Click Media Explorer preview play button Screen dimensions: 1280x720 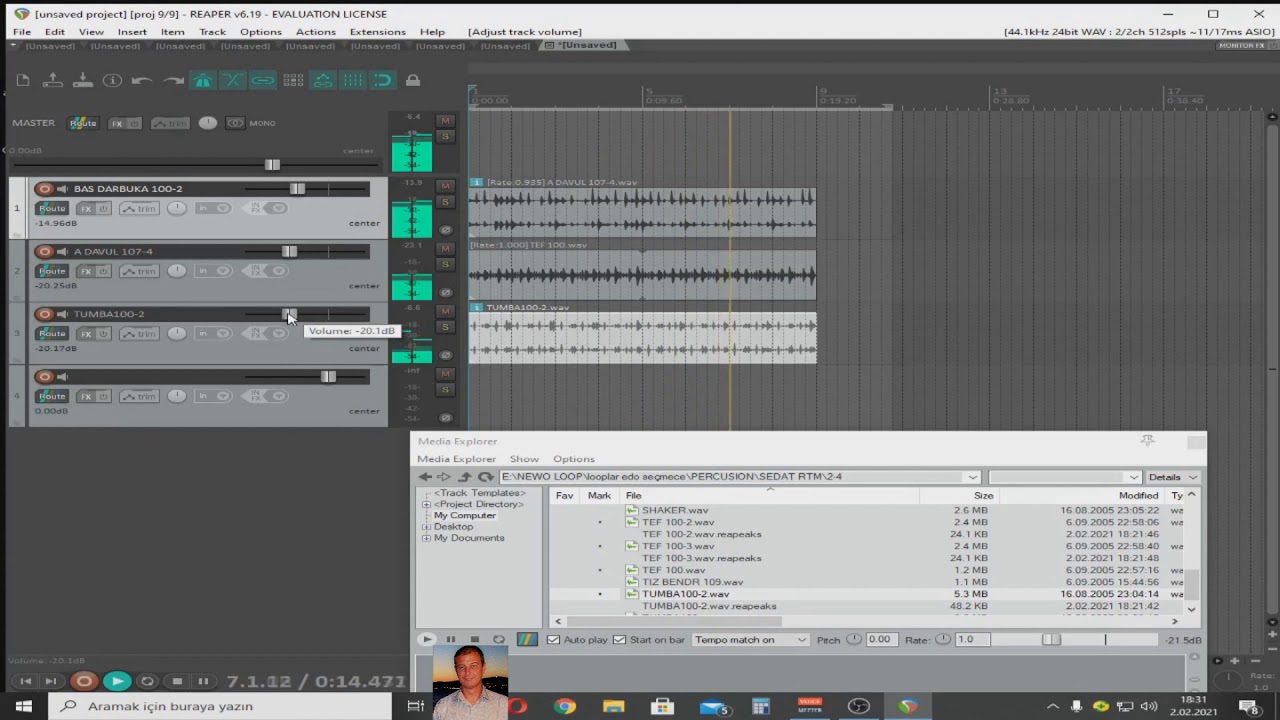coord(427,640)
